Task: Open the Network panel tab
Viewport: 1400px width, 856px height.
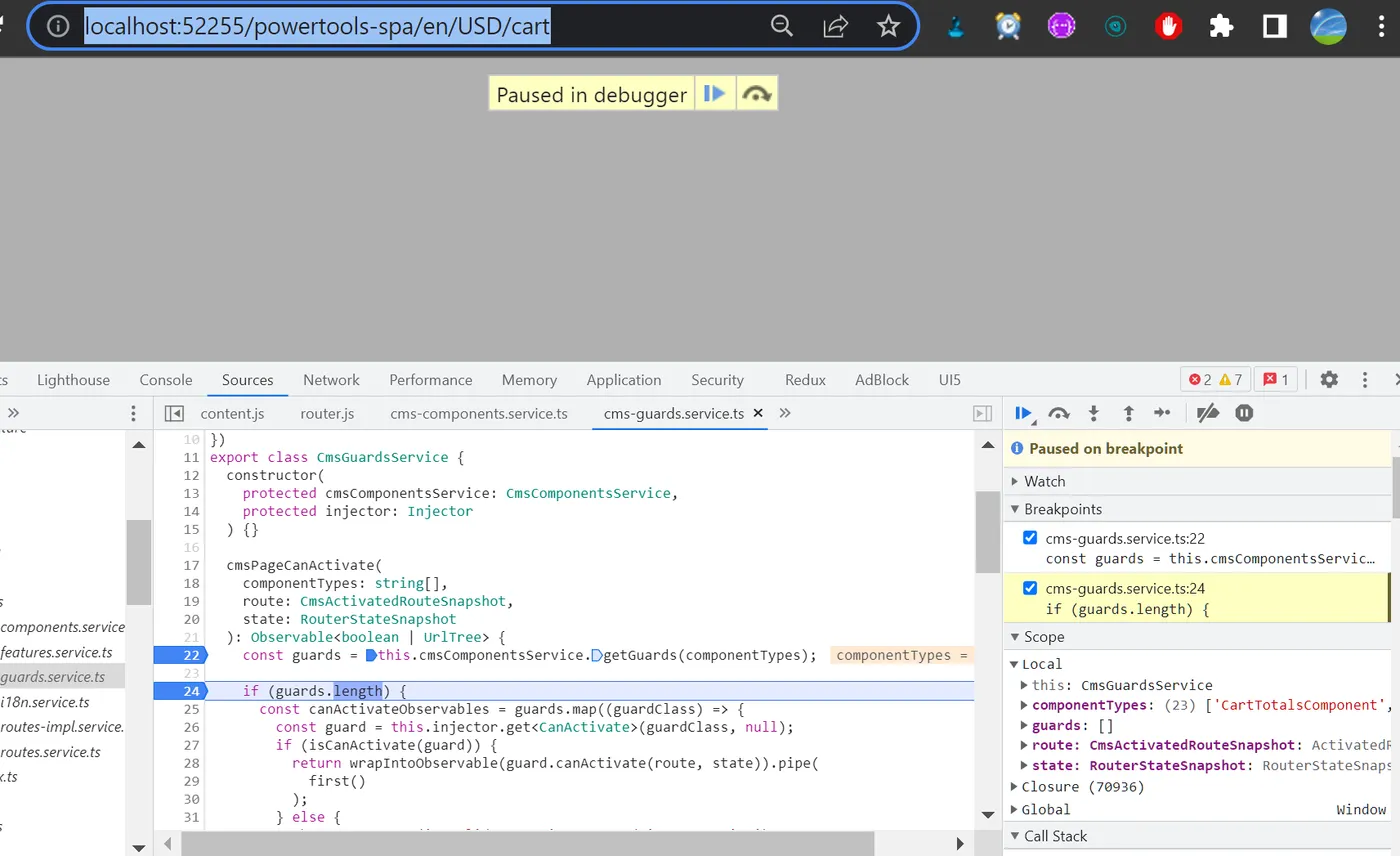Action: pos(331,380)
